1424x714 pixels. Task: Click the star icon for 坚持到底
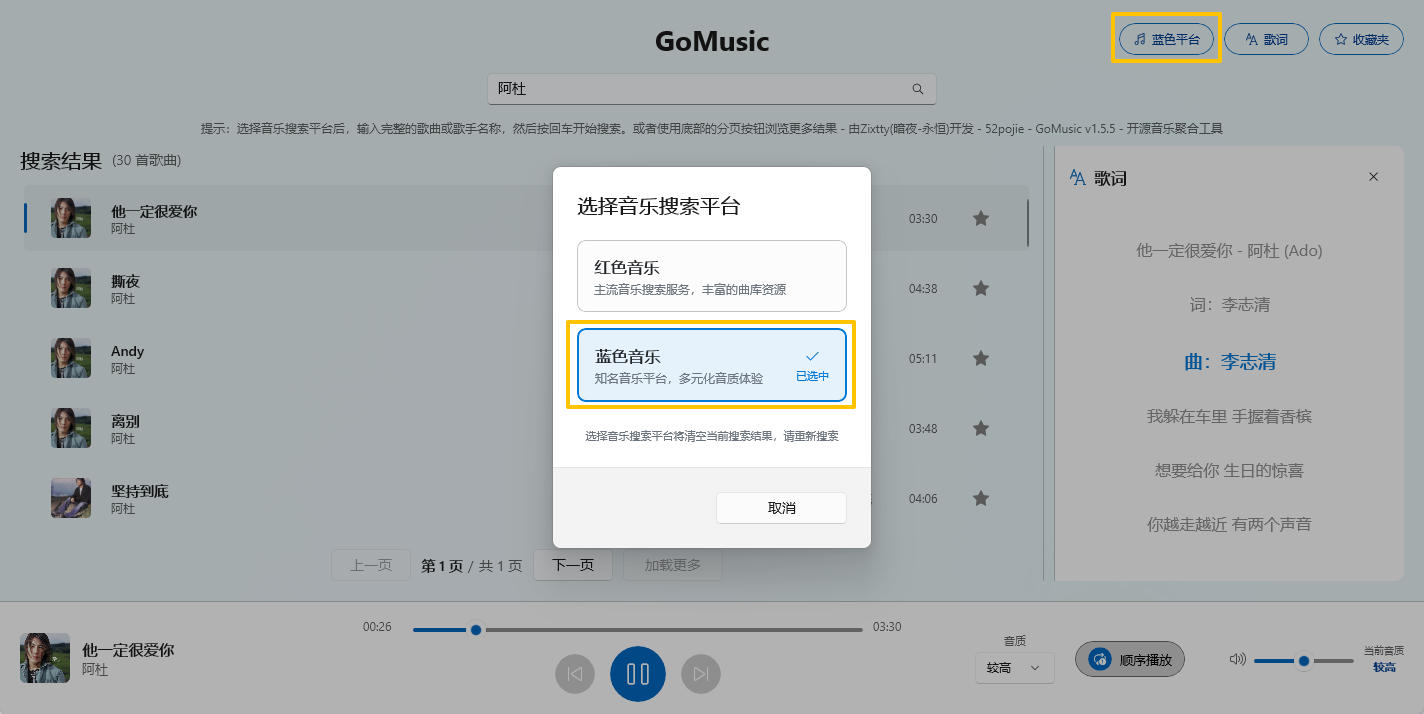(x=981, y=498)
